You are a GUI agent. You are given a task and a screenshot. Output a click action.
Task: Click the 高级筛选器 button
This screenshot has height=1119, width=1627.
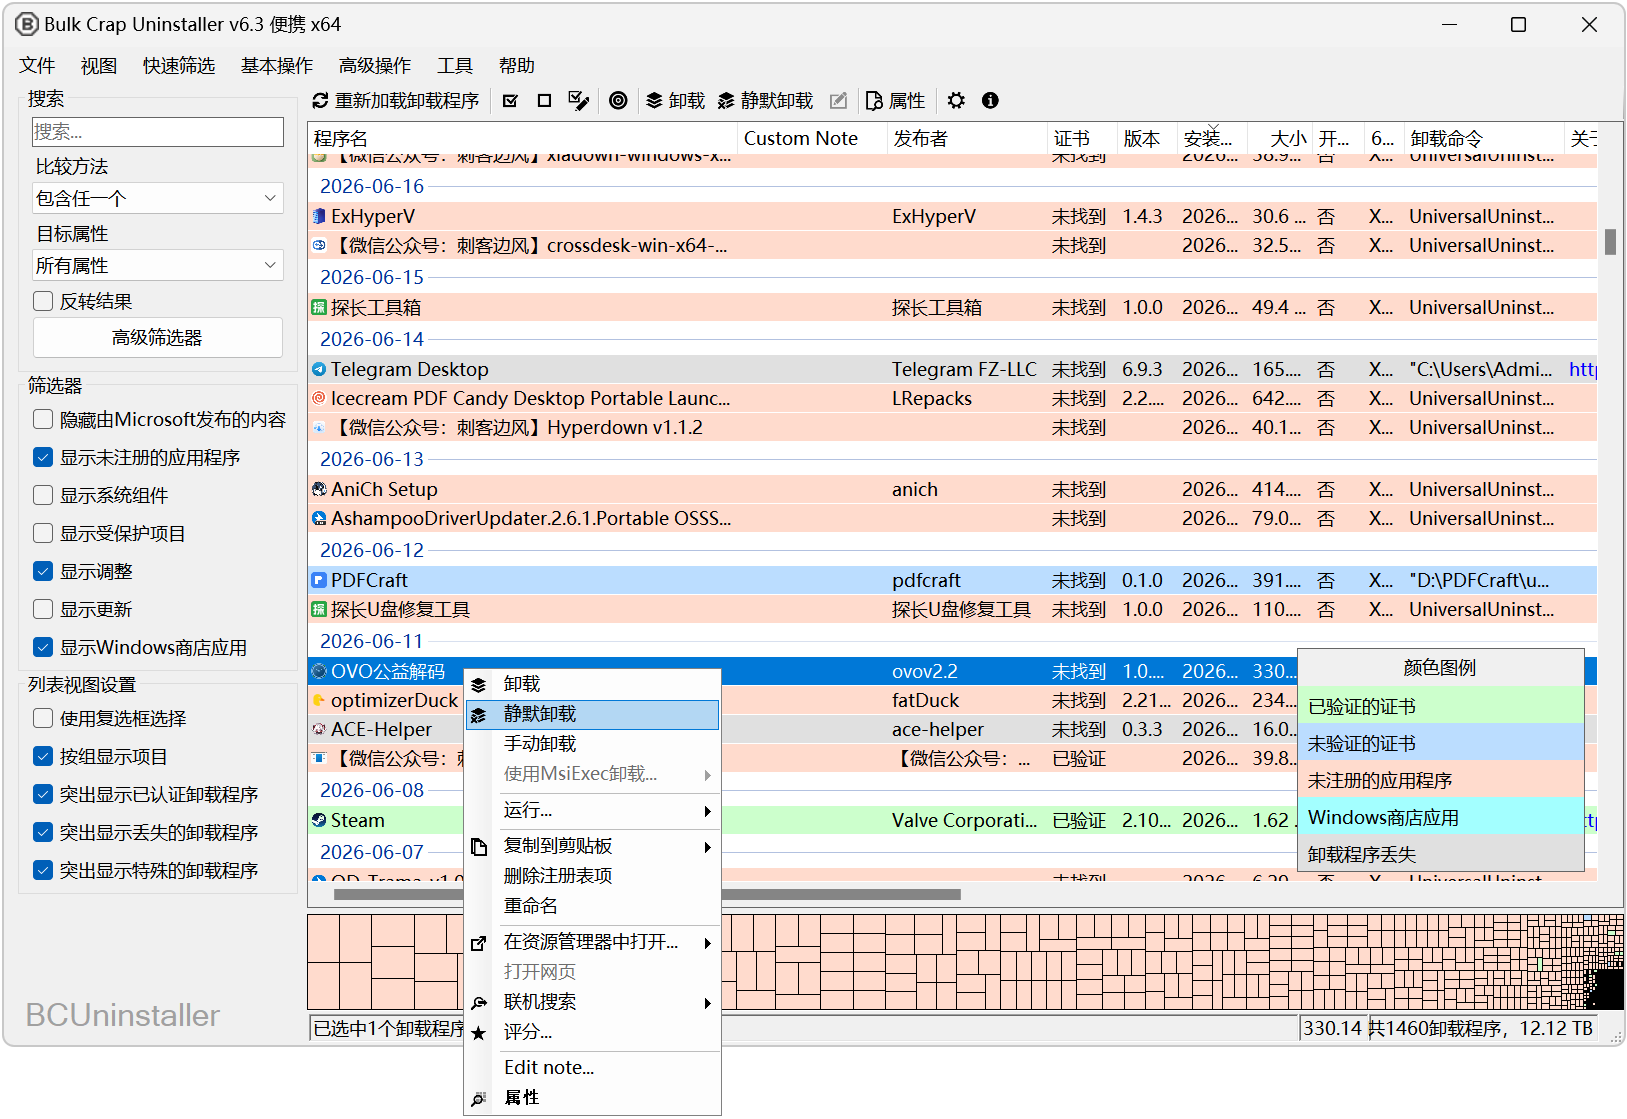point(158,338)
